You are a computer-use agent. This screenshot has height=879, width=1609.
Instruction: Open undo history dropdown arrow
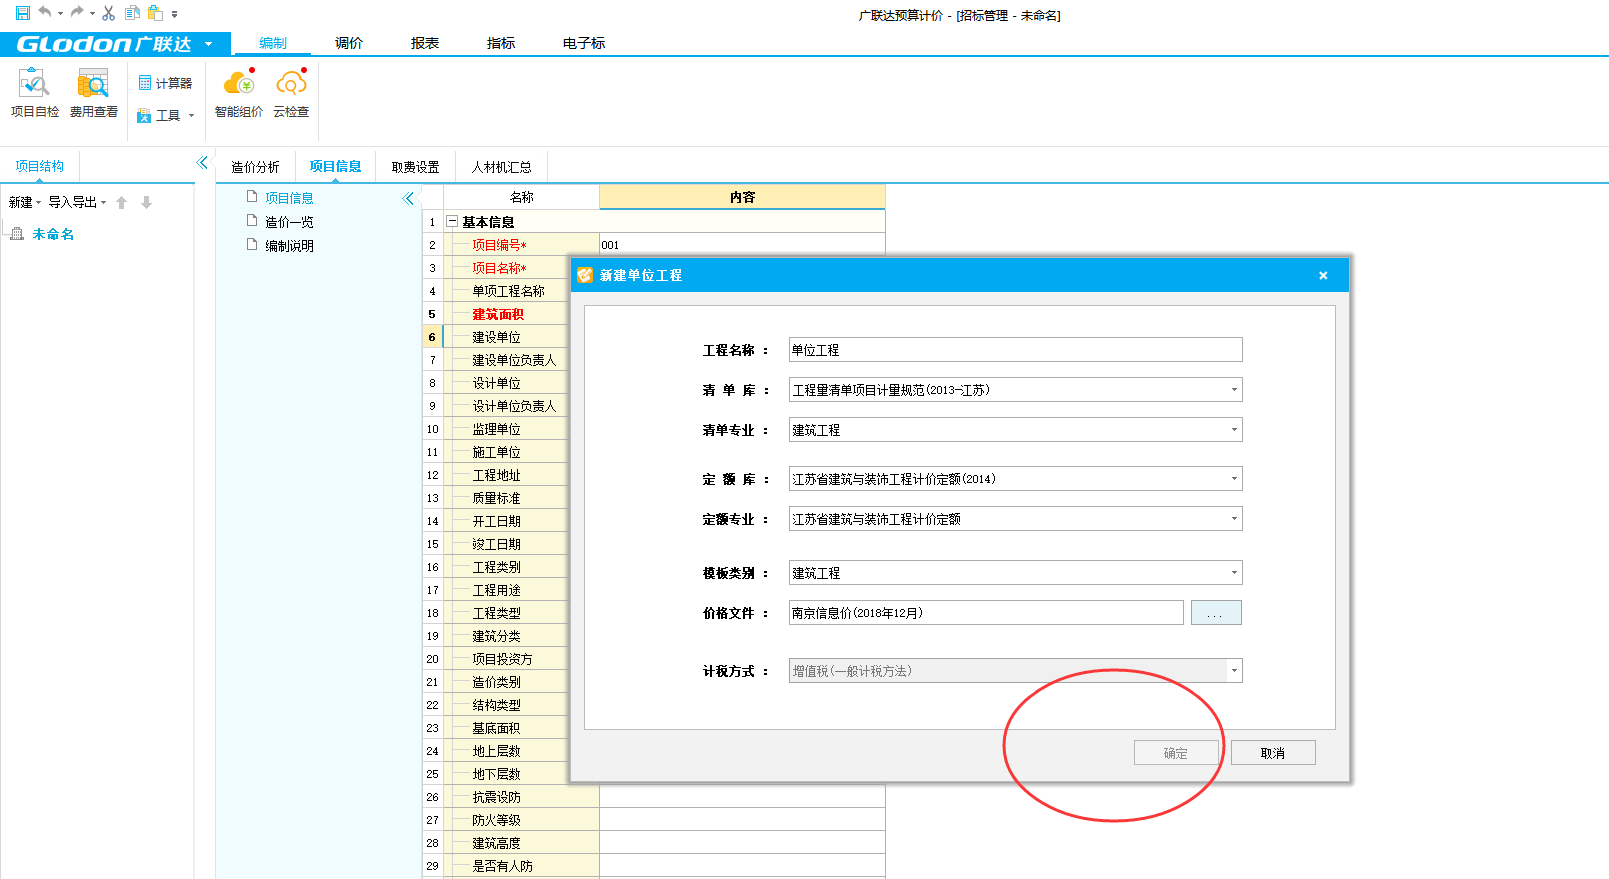point(60,14)
